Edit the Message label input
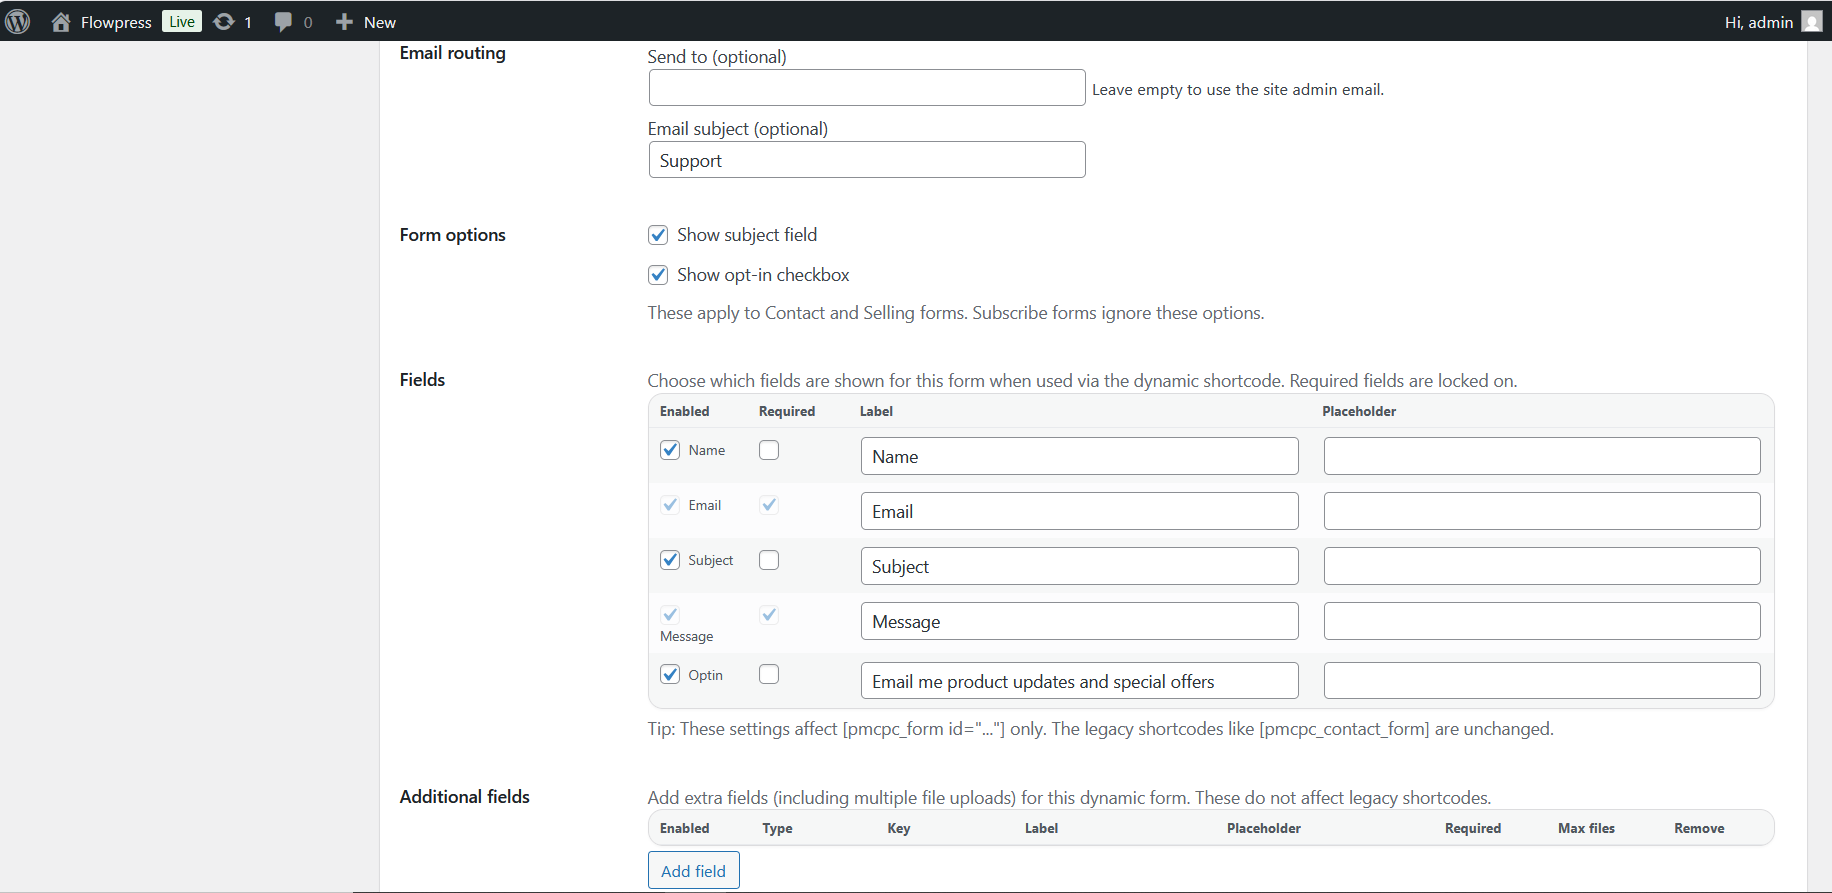Image resolution: width=1832 pixels, height=893 pixels. [x=1080, y=621]
